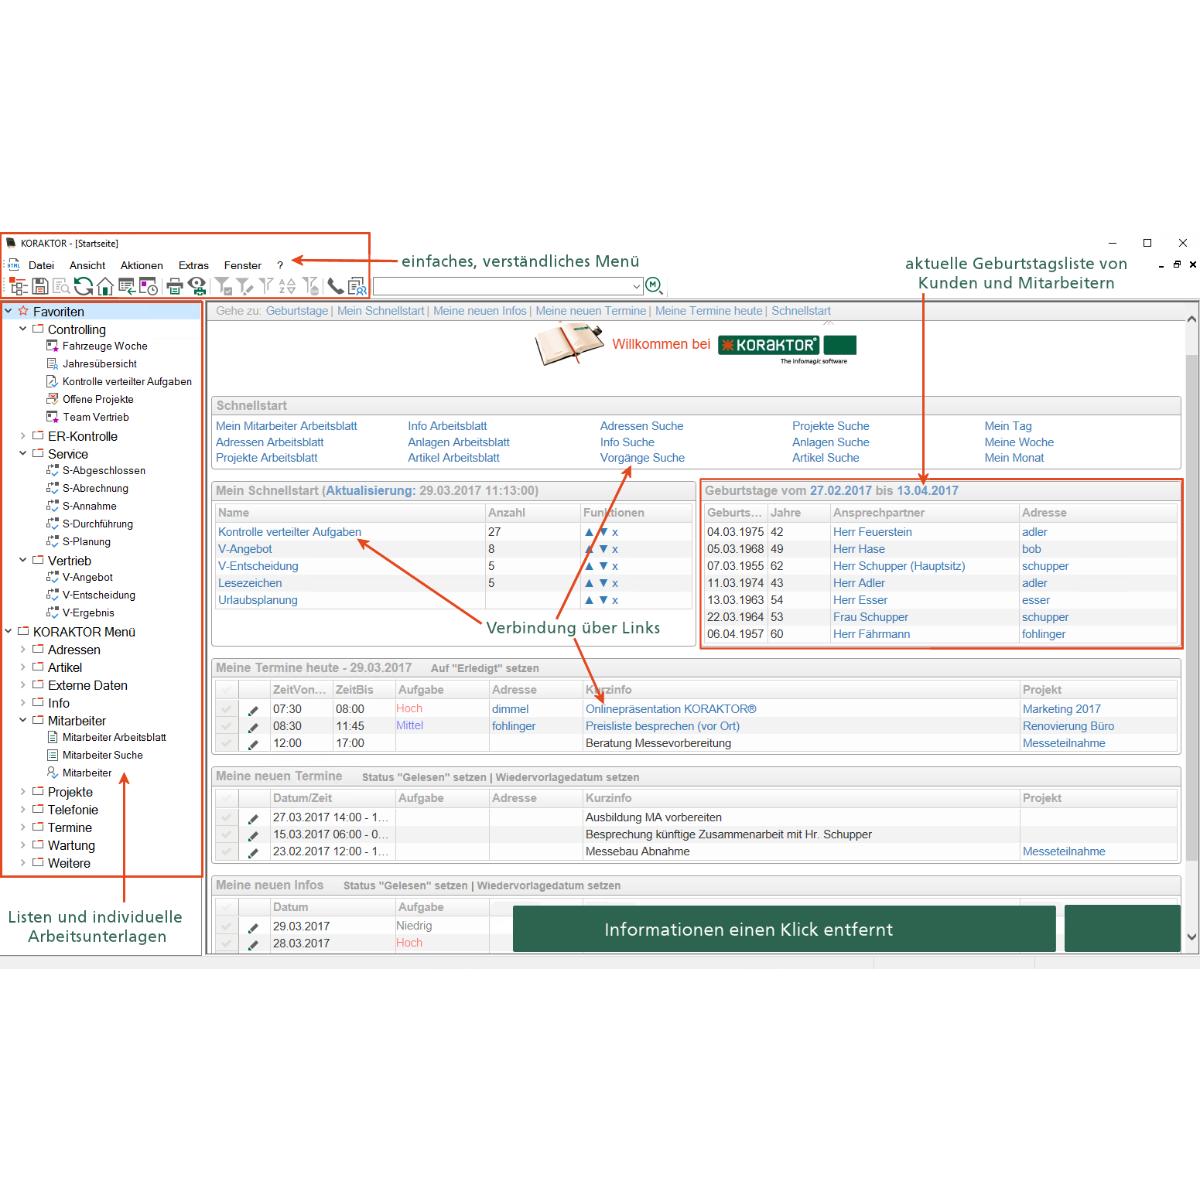This screenshot has width=1200, height=1200.
Task: Open the ? help menu
Action: (x=280, y=265)
